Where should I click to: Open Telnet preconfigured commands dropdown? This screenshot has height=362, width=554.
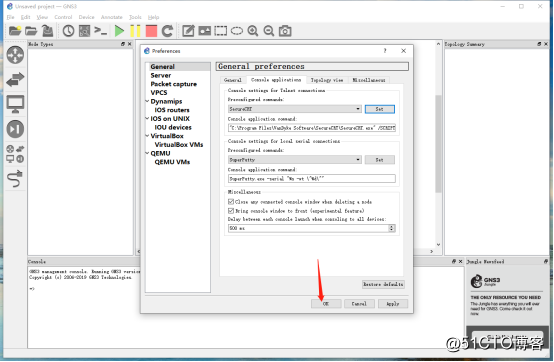point(295,109)
